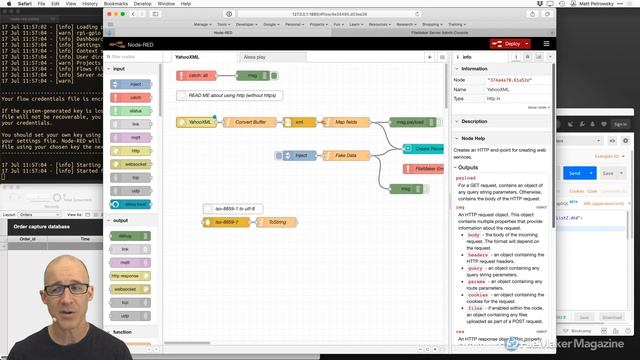Trigger the Inject node's button
Image resolution: width=640 pixels, height=360 pixels.
point(279,156)
